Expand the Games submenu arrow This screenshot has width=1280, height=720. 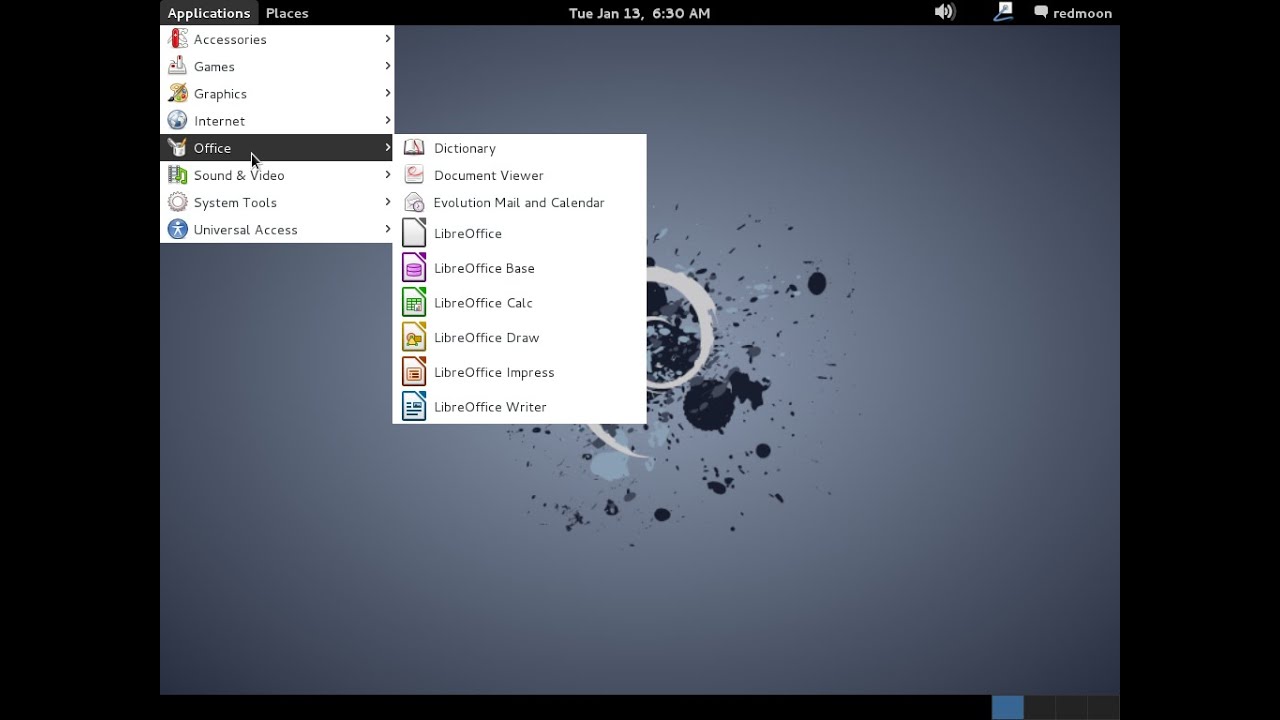coord(388,66)
